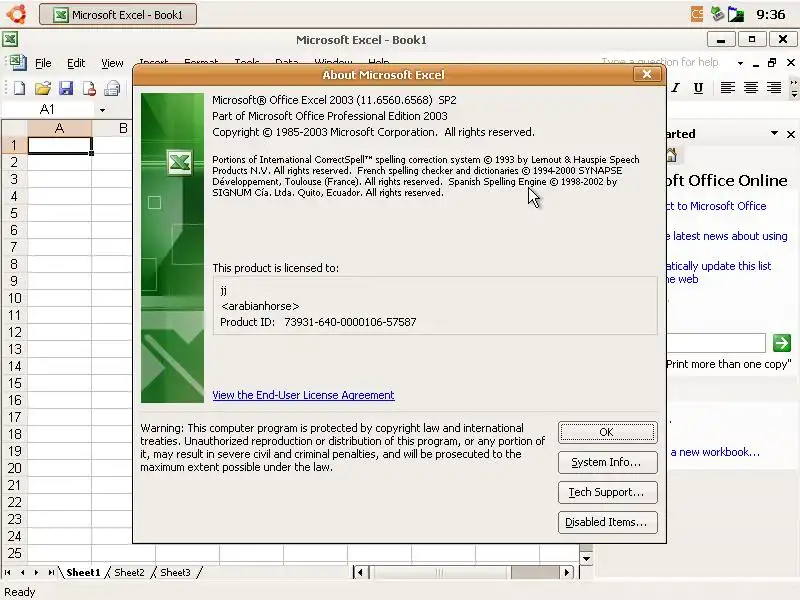Switch to the Sheet1 tab
800x600 pixels.
83,572
